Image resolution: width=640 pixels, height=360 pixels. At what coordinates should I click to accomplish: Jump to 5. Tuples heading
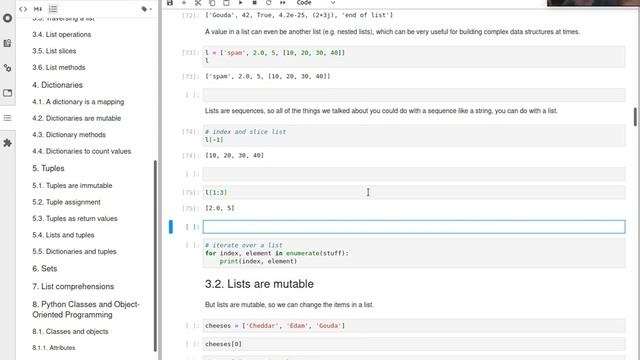[x=48, y=168]
